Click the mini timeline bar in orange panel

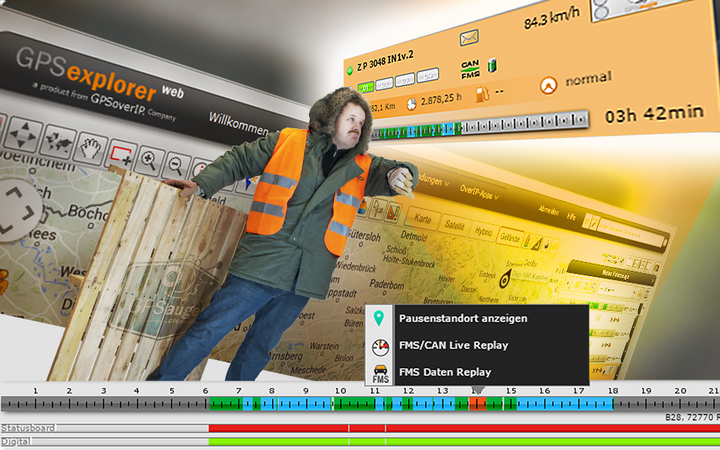pyautogui.click(x=480, y=127)
